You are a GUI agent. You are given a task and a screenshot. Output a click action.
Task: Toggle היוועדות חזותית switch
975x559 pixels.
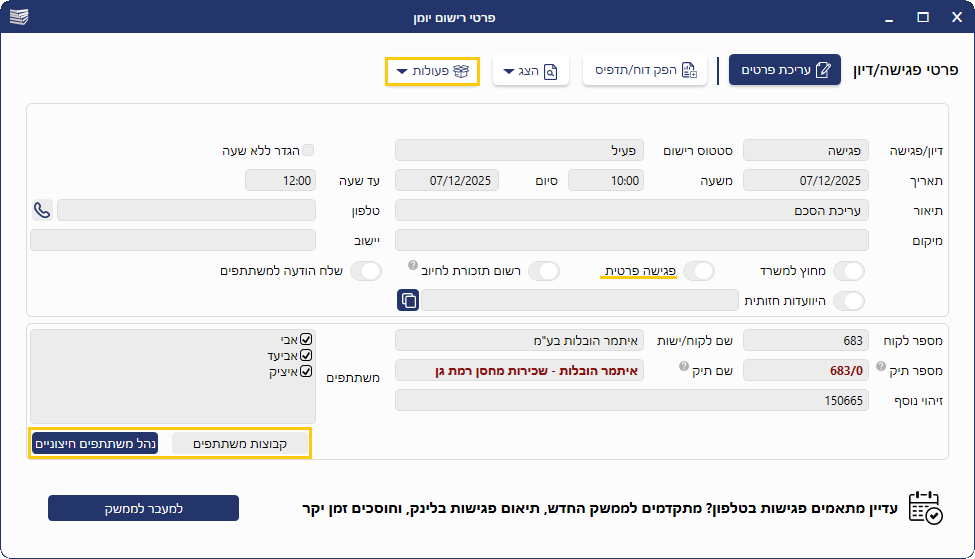click(x=849, y=300)
